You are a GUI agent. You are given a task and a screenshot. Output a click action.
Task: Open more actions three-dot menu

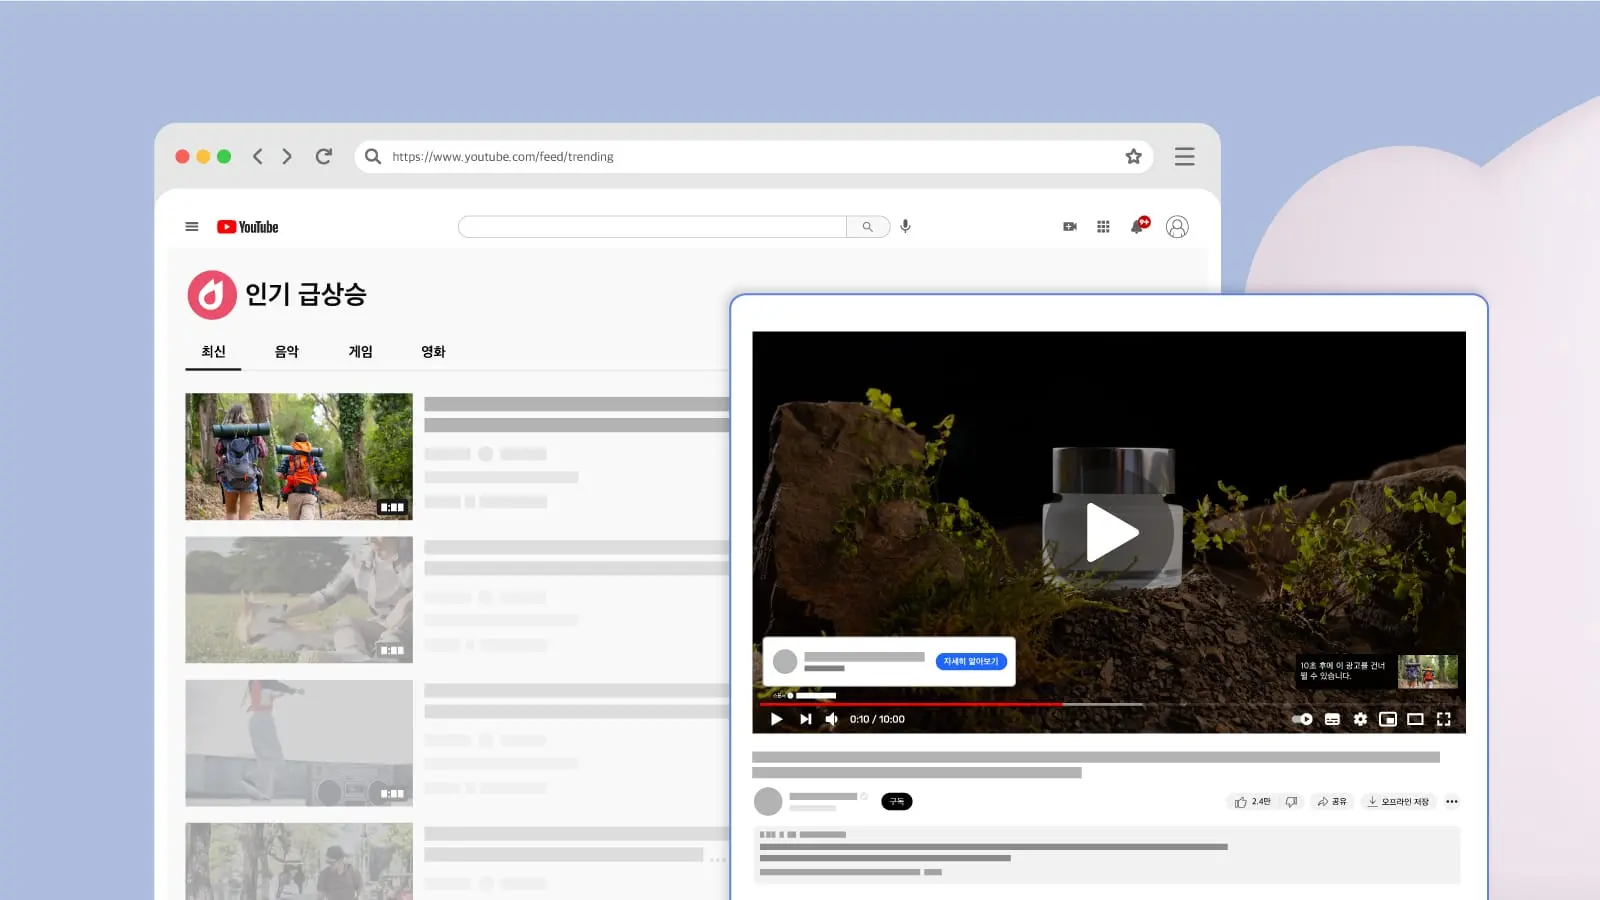pyautogui.click(x=1451, y=802)
